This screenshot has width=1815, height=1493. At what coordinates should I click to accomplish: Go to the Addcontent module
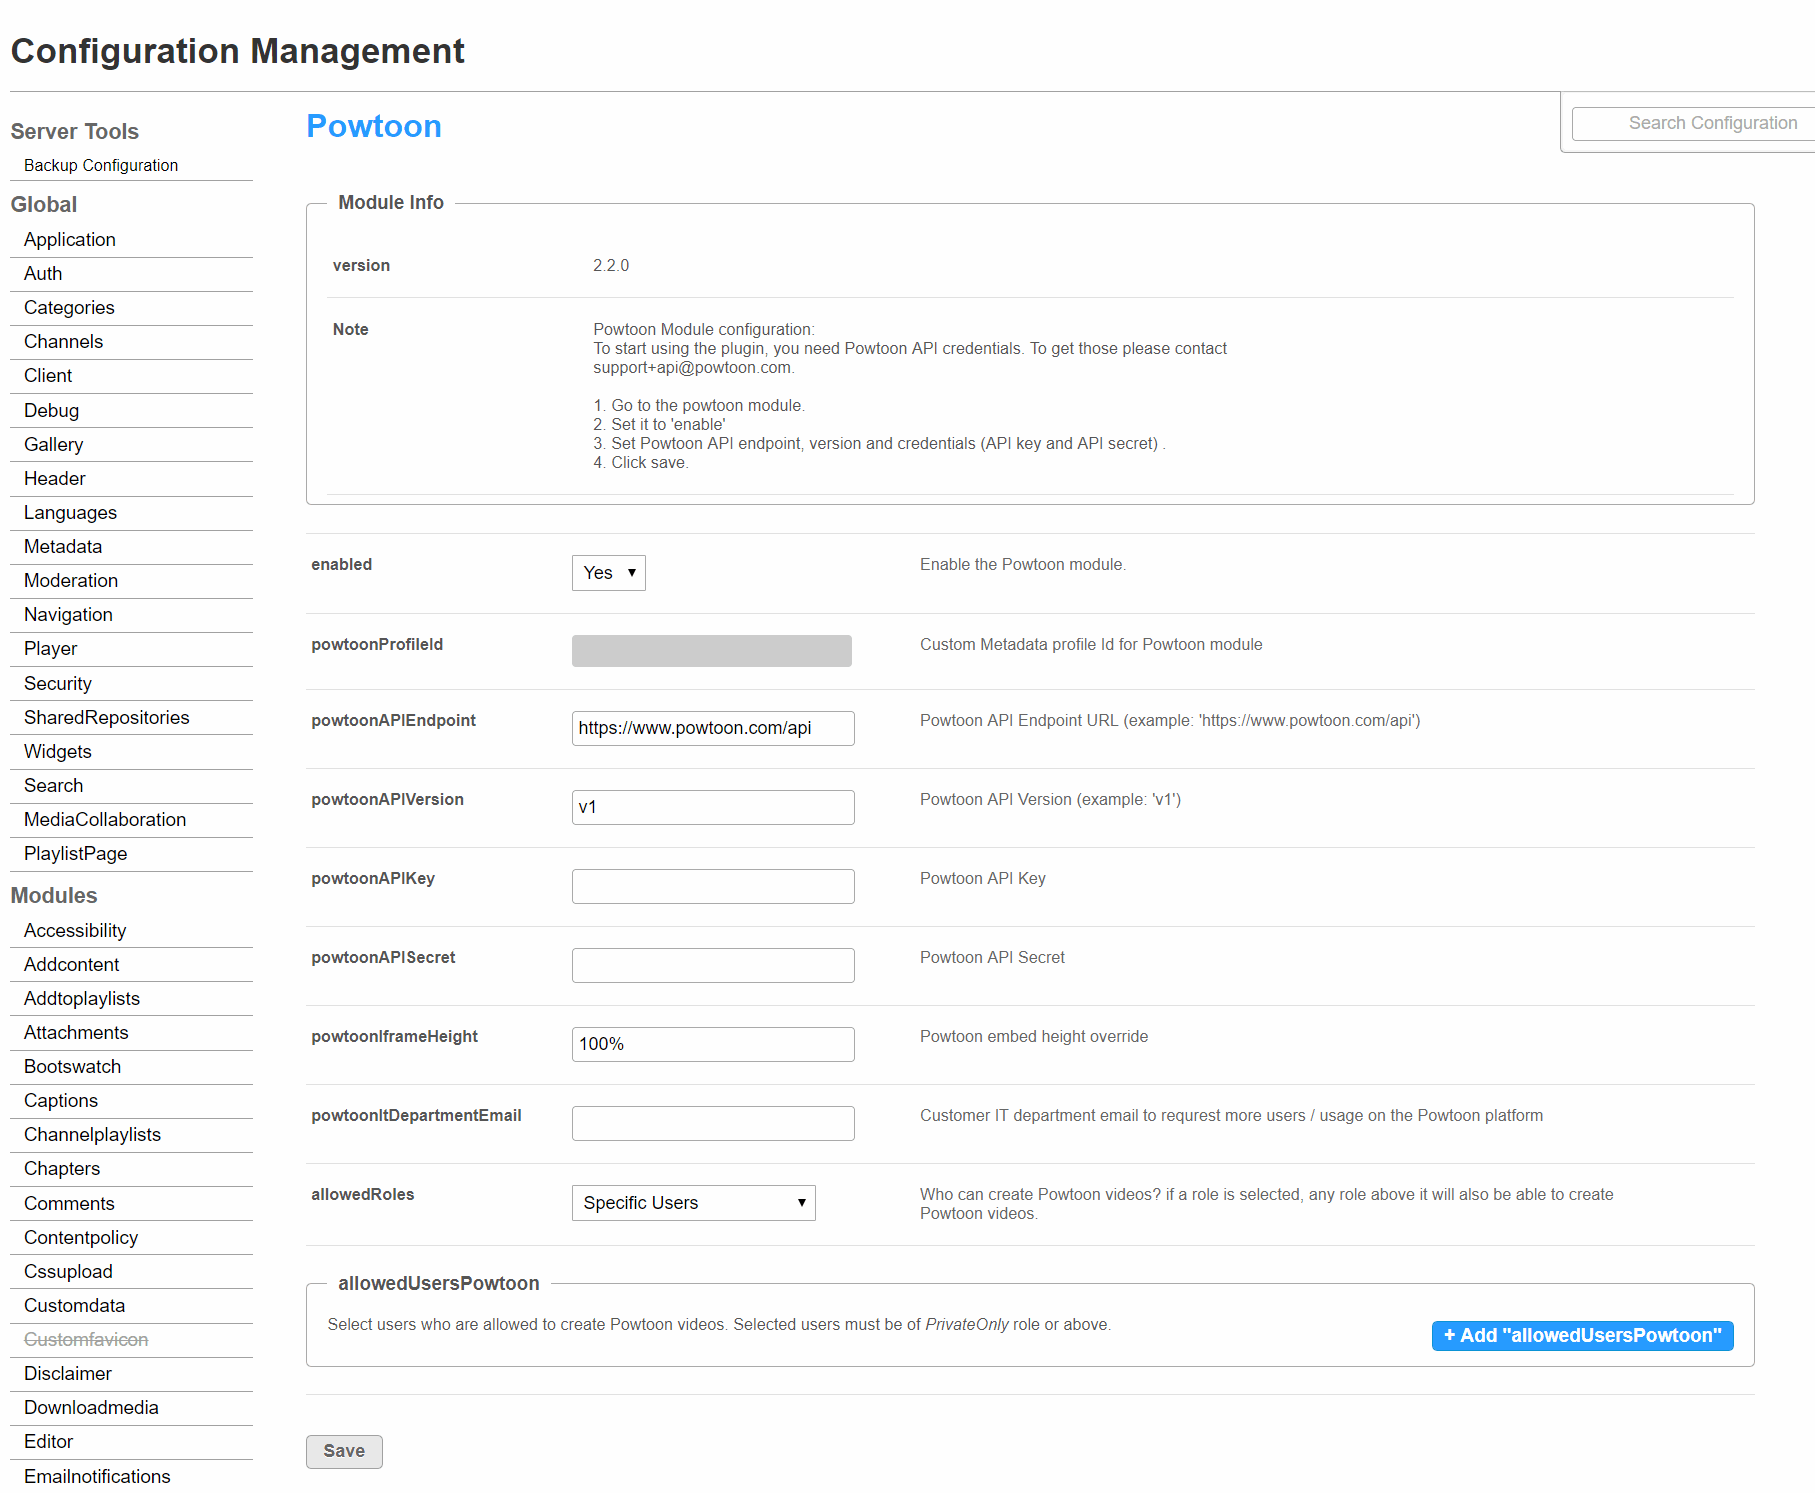72,965
